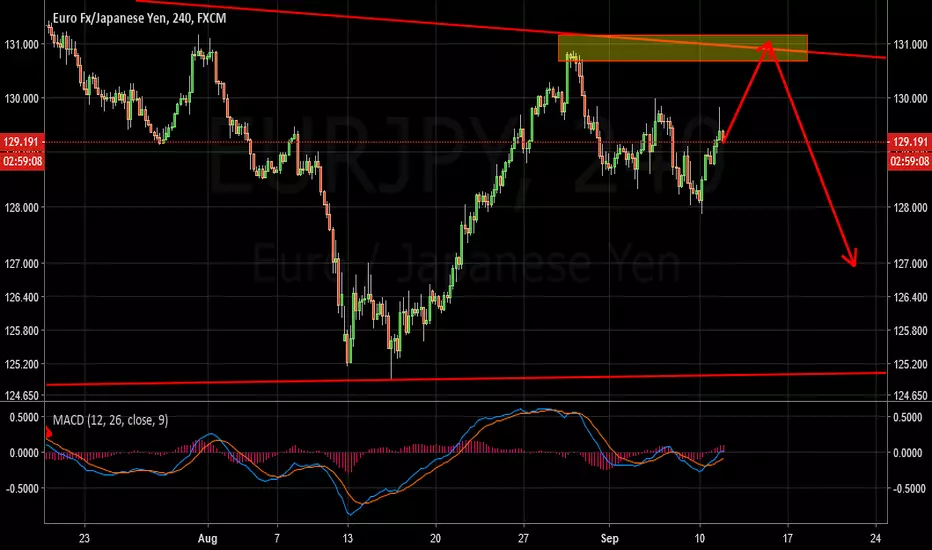932x550 pixels.
Task: Click the 0.0000 value on the left MACD axis
Action: (24, 453)
